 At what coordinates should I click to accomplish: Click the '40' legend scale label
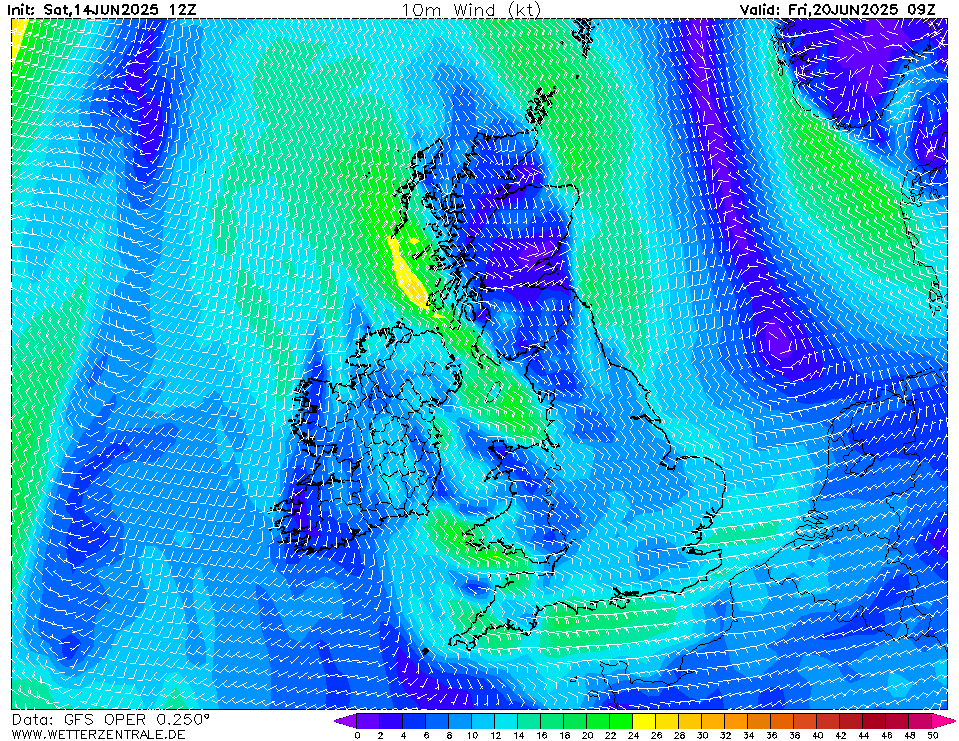(x=817, y=735)
